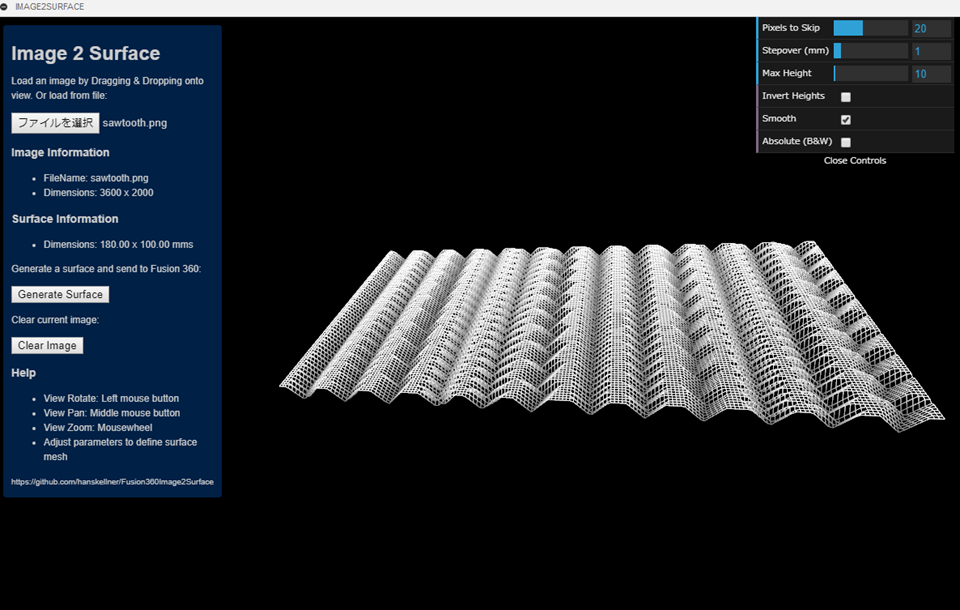
Task: Uncheck the Smooth checkbox
Action: click(x=846, y=119)
